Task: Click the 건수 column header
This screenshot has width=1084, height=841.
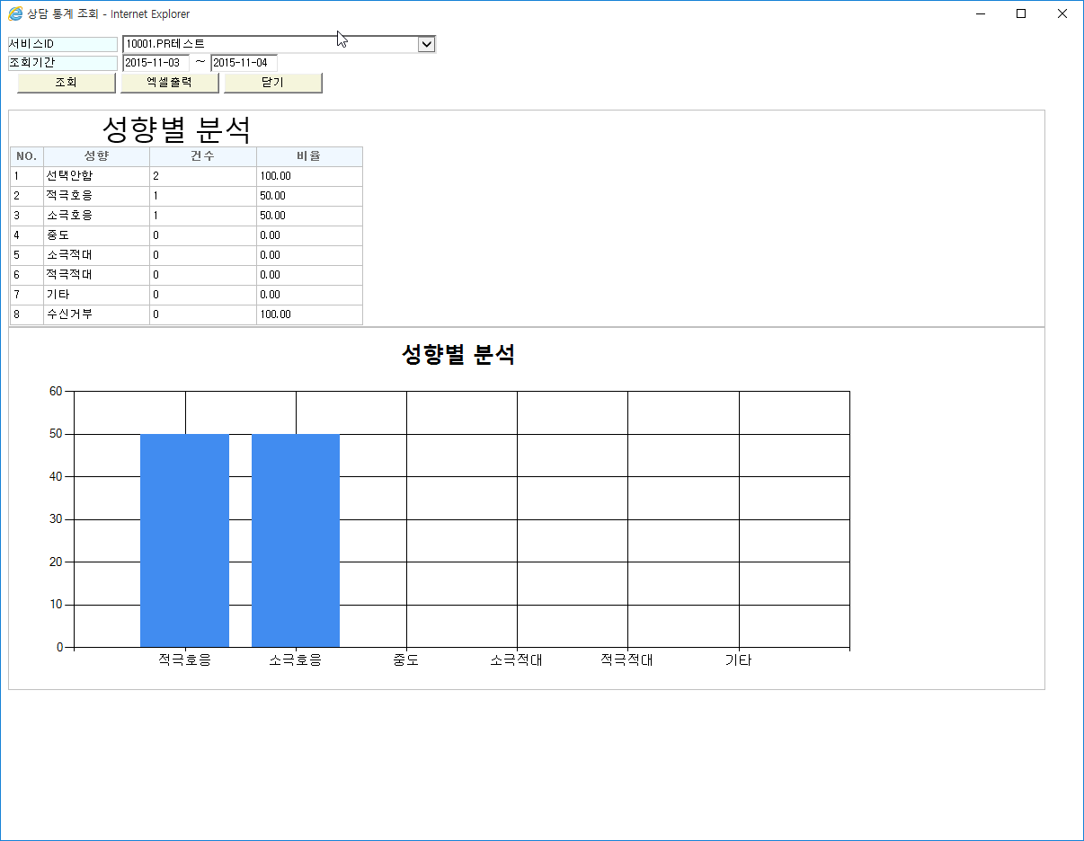Action: (203, 156)
